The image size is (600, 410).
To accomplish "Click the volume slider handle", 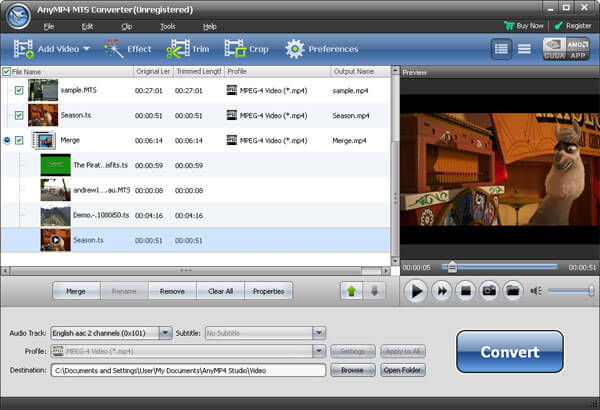I will (591, 291).
